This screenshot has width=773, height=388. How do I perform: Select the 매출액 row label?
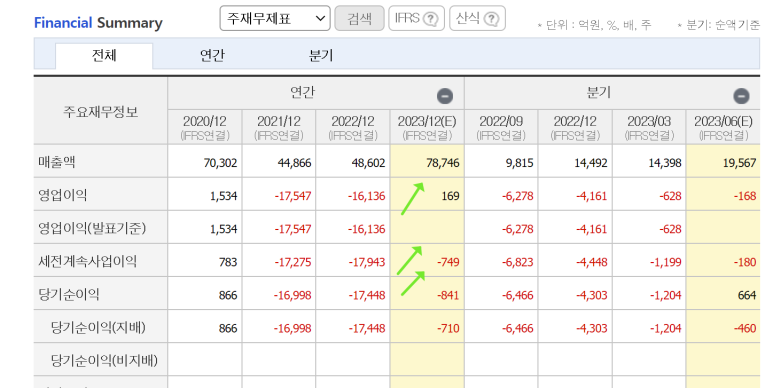coord(57,162)
